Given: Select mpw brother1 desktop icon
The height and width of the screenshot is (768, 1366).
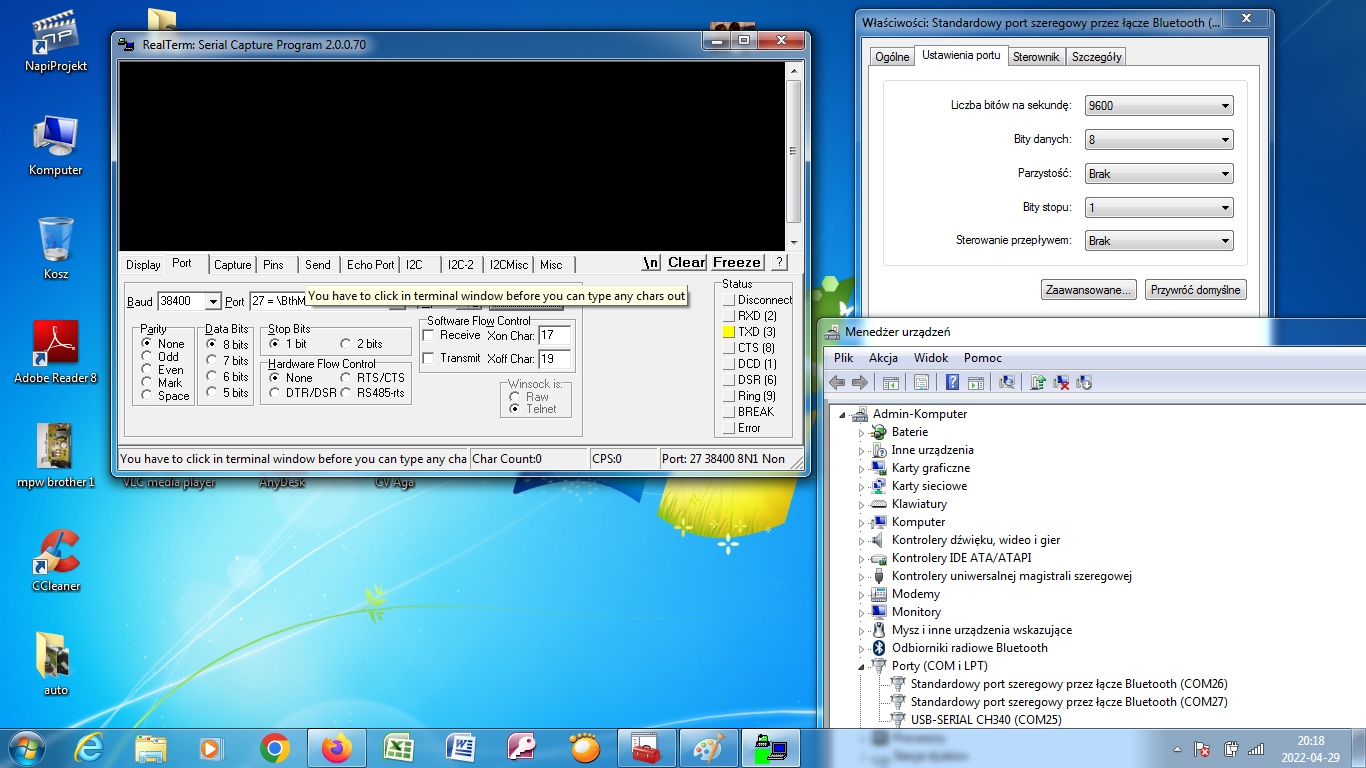Looking at the screenshot, I should (x=55, y=457).
